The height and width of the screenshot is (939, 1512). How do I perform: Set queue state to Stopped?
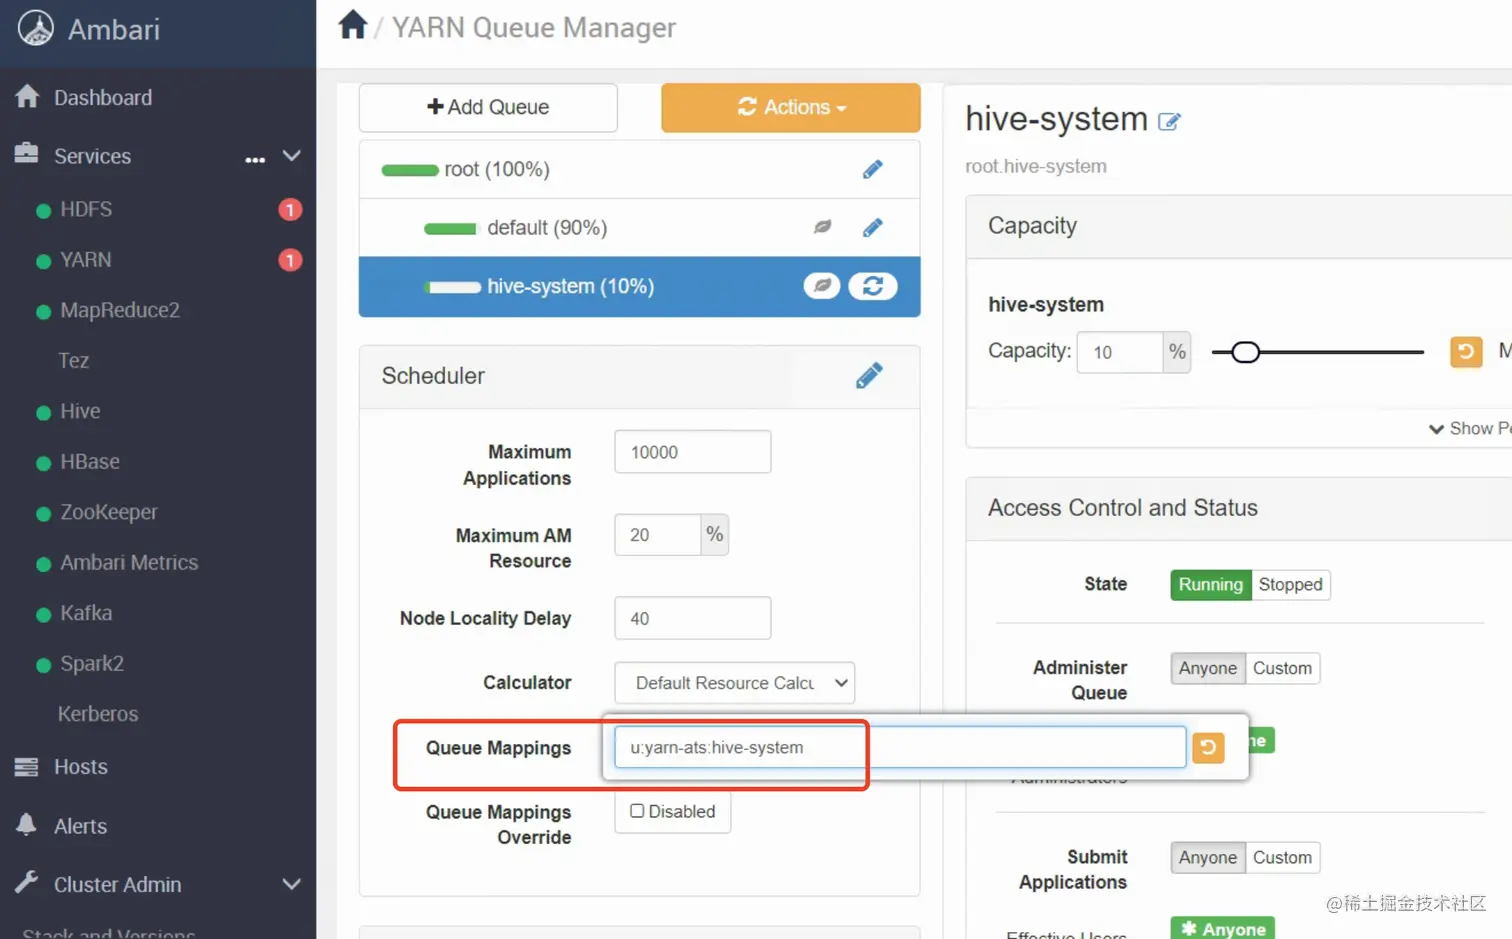coord(1290,584)
